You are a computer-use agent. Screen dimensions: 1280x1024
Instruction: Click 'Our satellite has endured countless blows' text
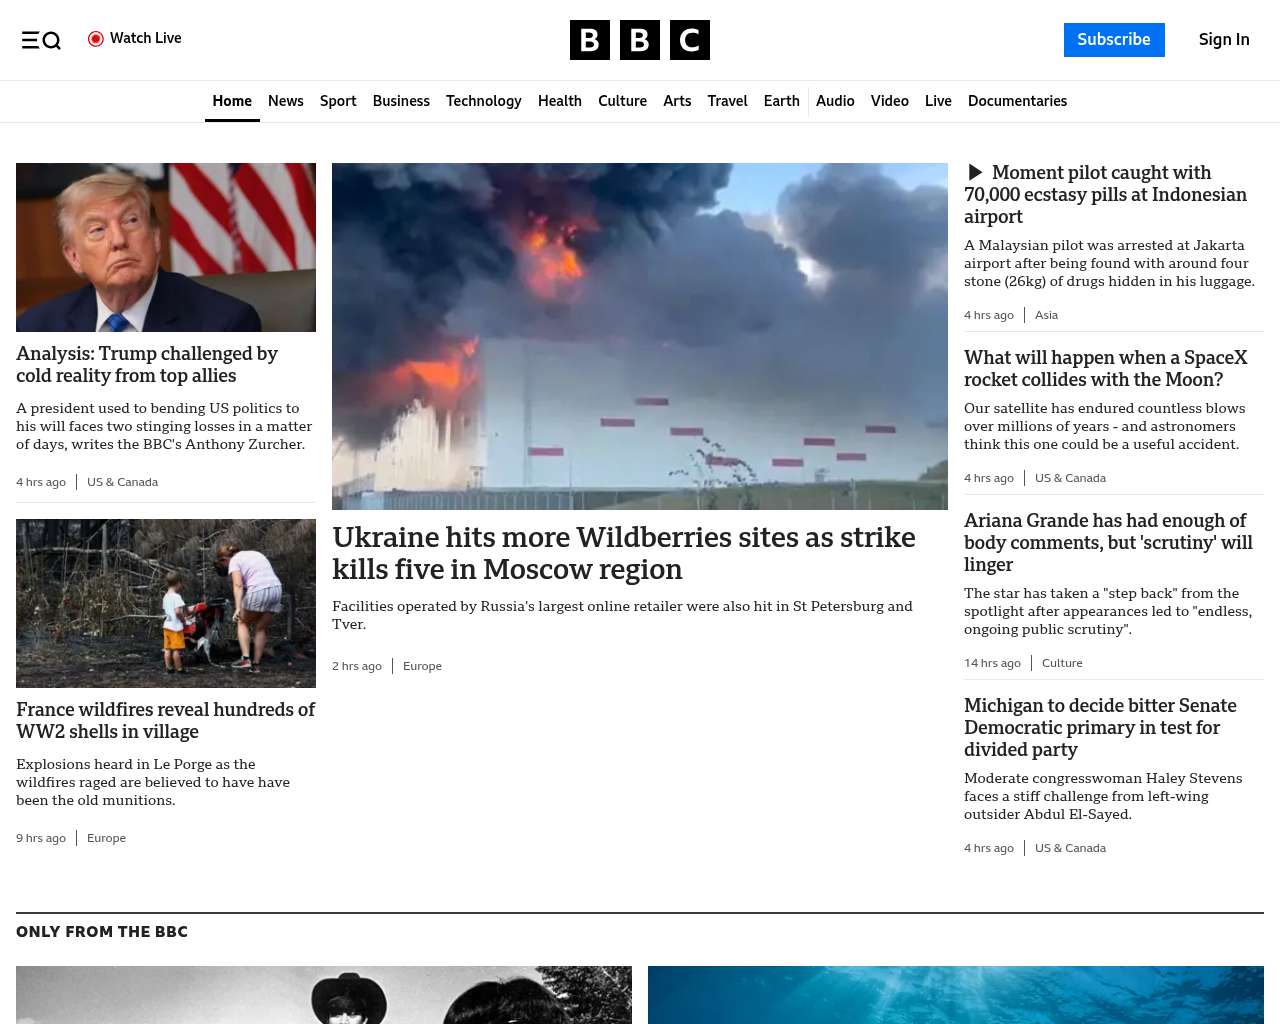pos(1104,426)
